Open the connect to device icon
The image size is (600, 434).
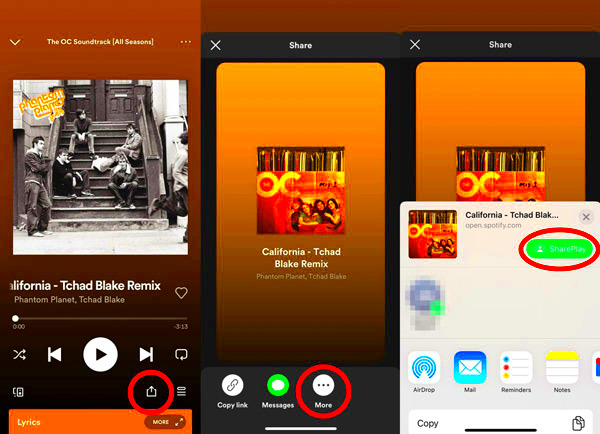tap(18, 392)
